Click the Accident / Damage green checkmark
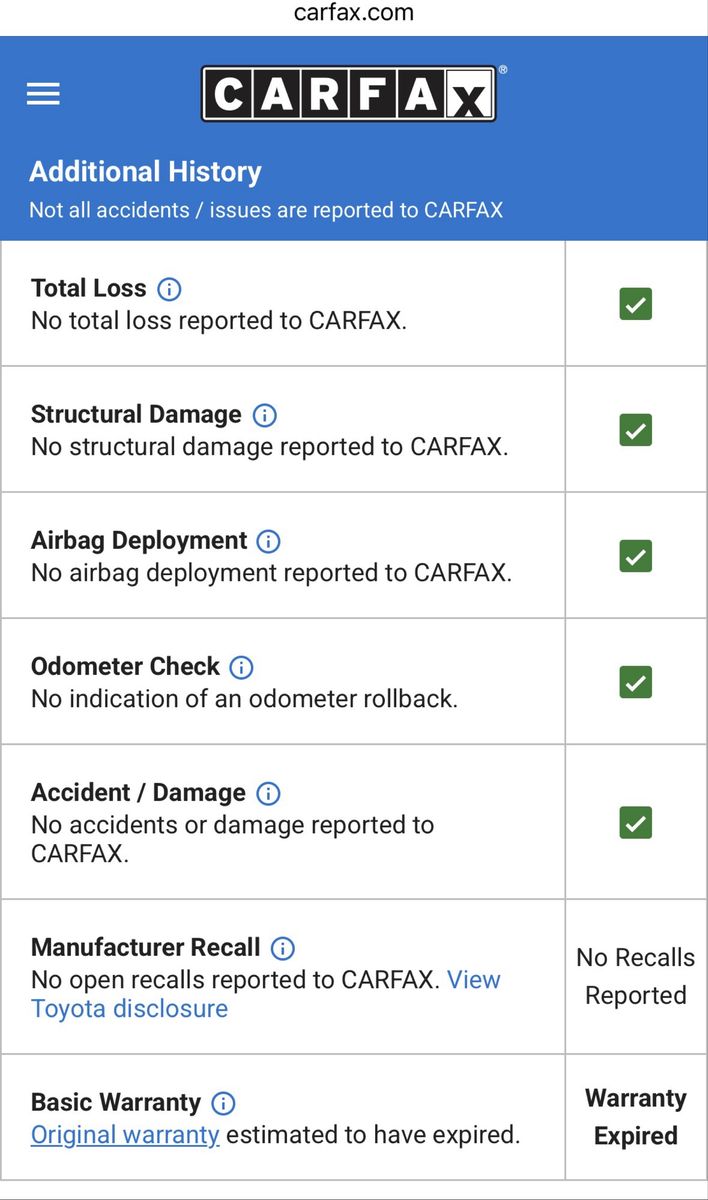The width and height of the screenshot is (708, 1200). [636, 823]
